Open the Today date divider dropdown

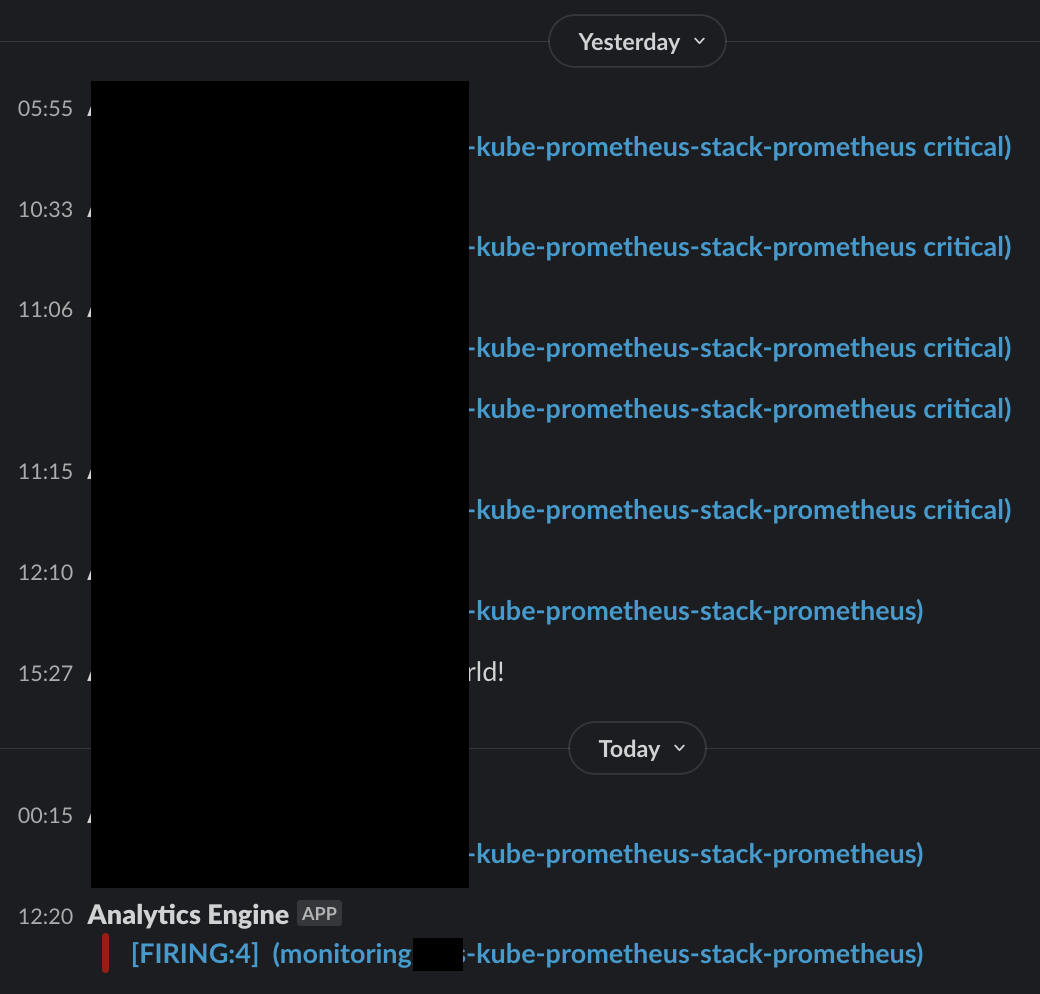636,747
